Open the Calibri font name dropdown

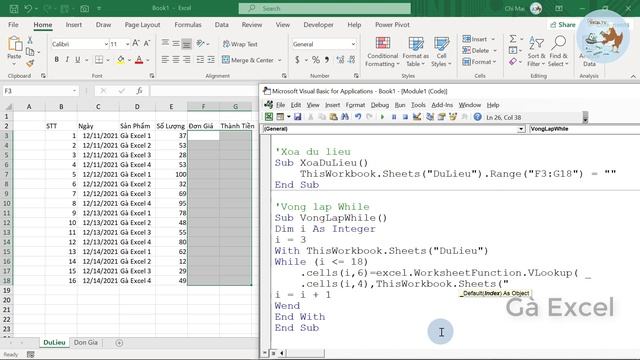106,44
